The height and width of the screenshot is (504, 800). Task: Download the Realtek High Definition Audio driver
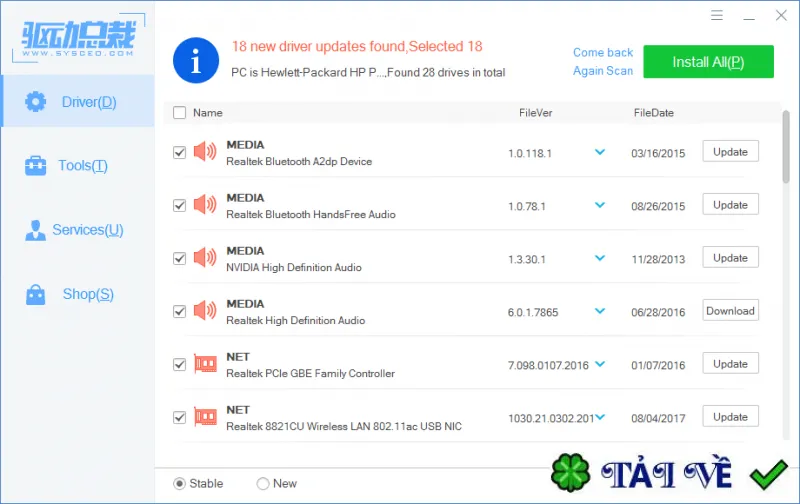click(730, 311)
